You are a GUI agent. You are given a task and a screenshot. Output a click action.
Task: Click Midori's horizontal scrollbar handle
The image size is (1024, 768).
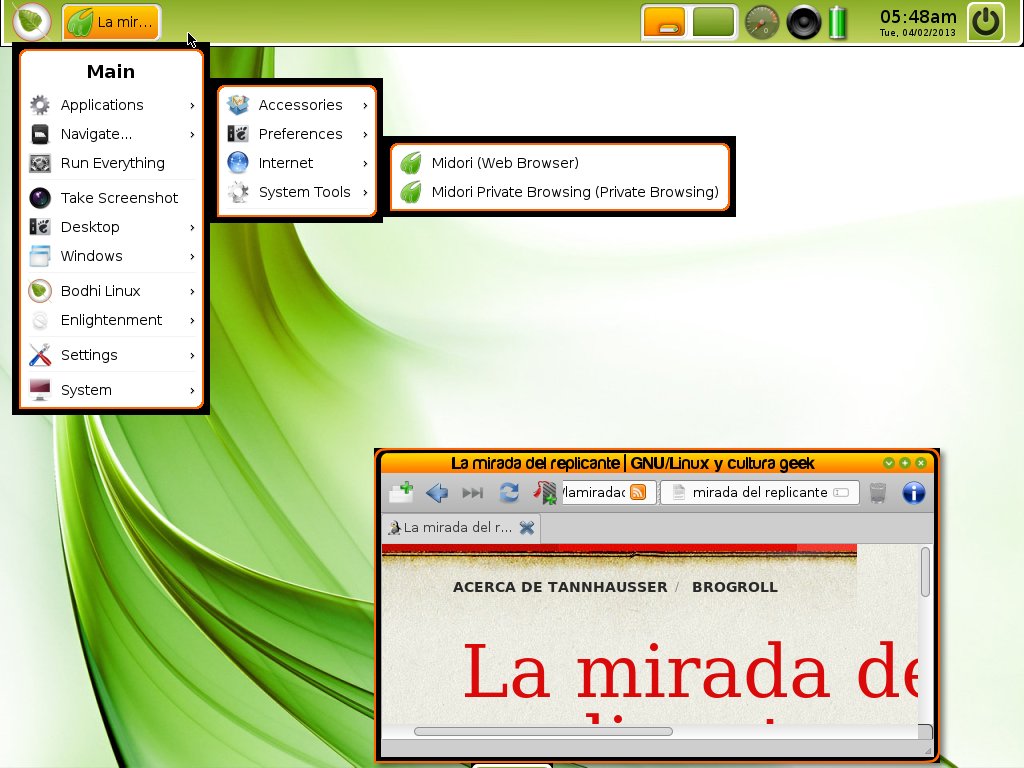pyautogui.click(x=543, y=731)
